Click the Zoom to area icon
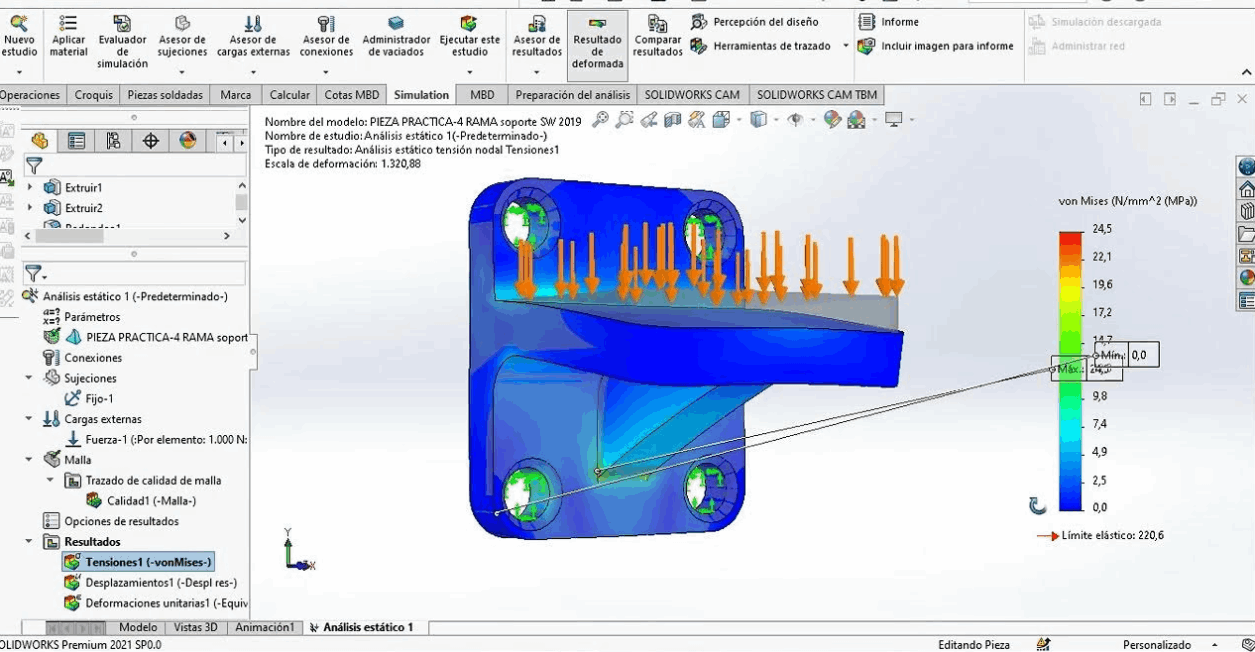This screenshot has height=652, width=1255. tap(624, 120)
